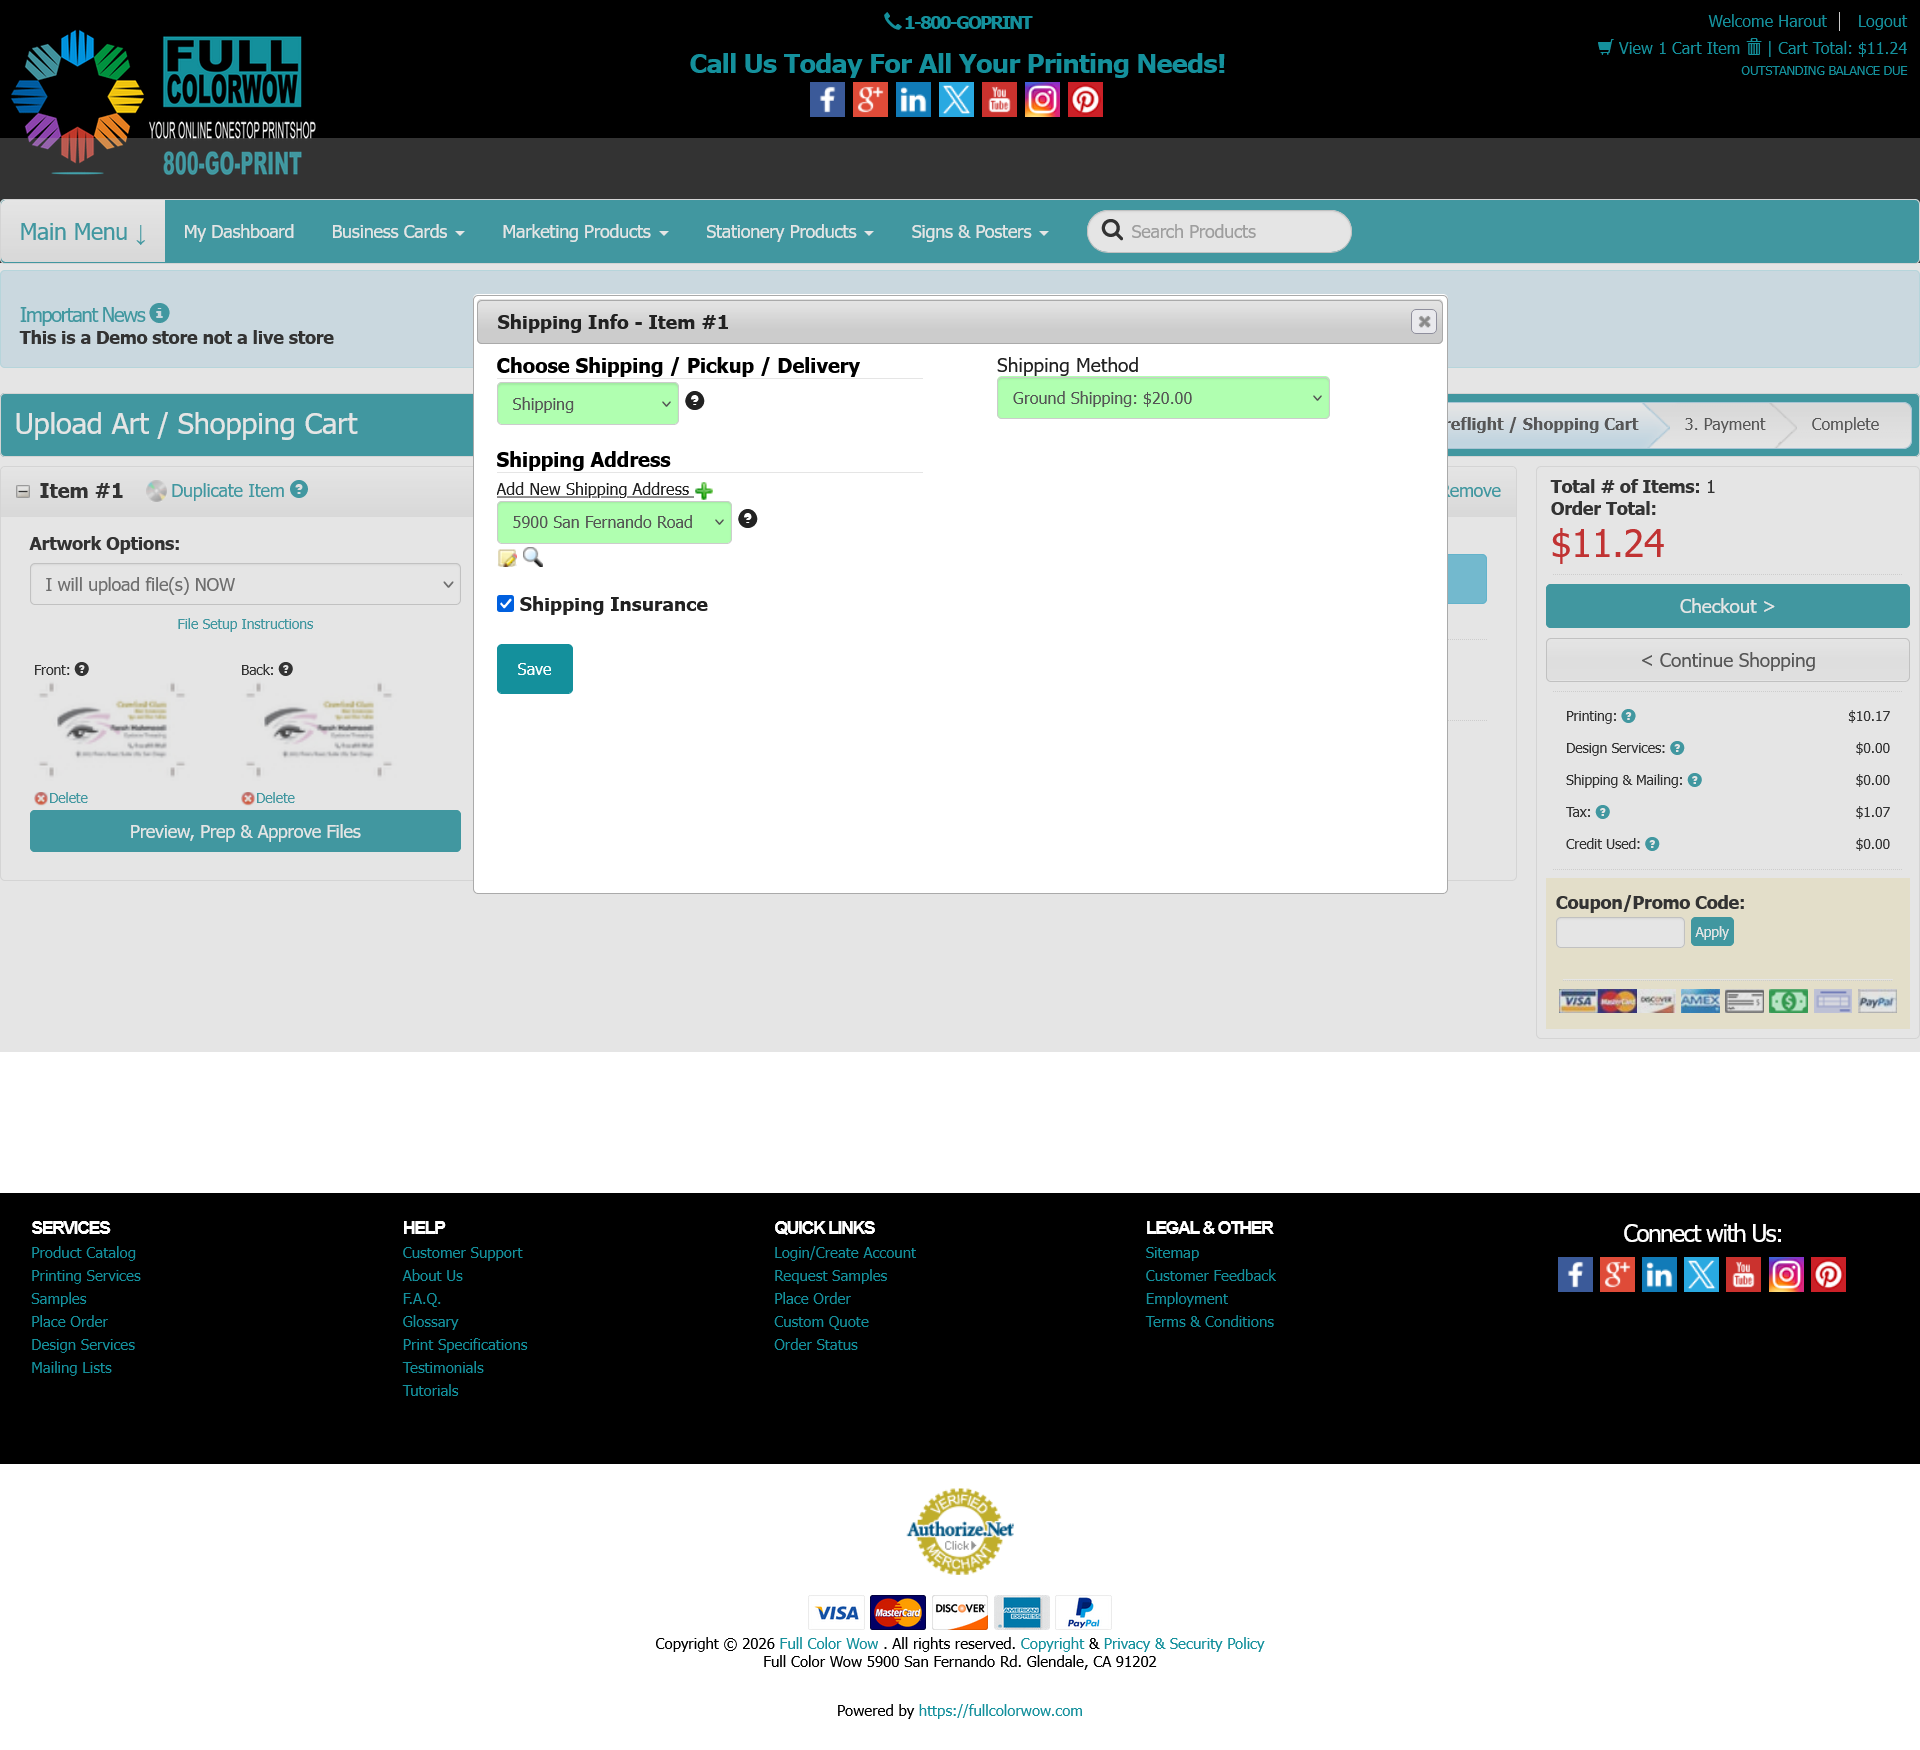Uncheck the Shipping Insurance checkbox
The height and width of the screenshot is (1750, 1920).
pyautogui.click(x=506, y=604)
